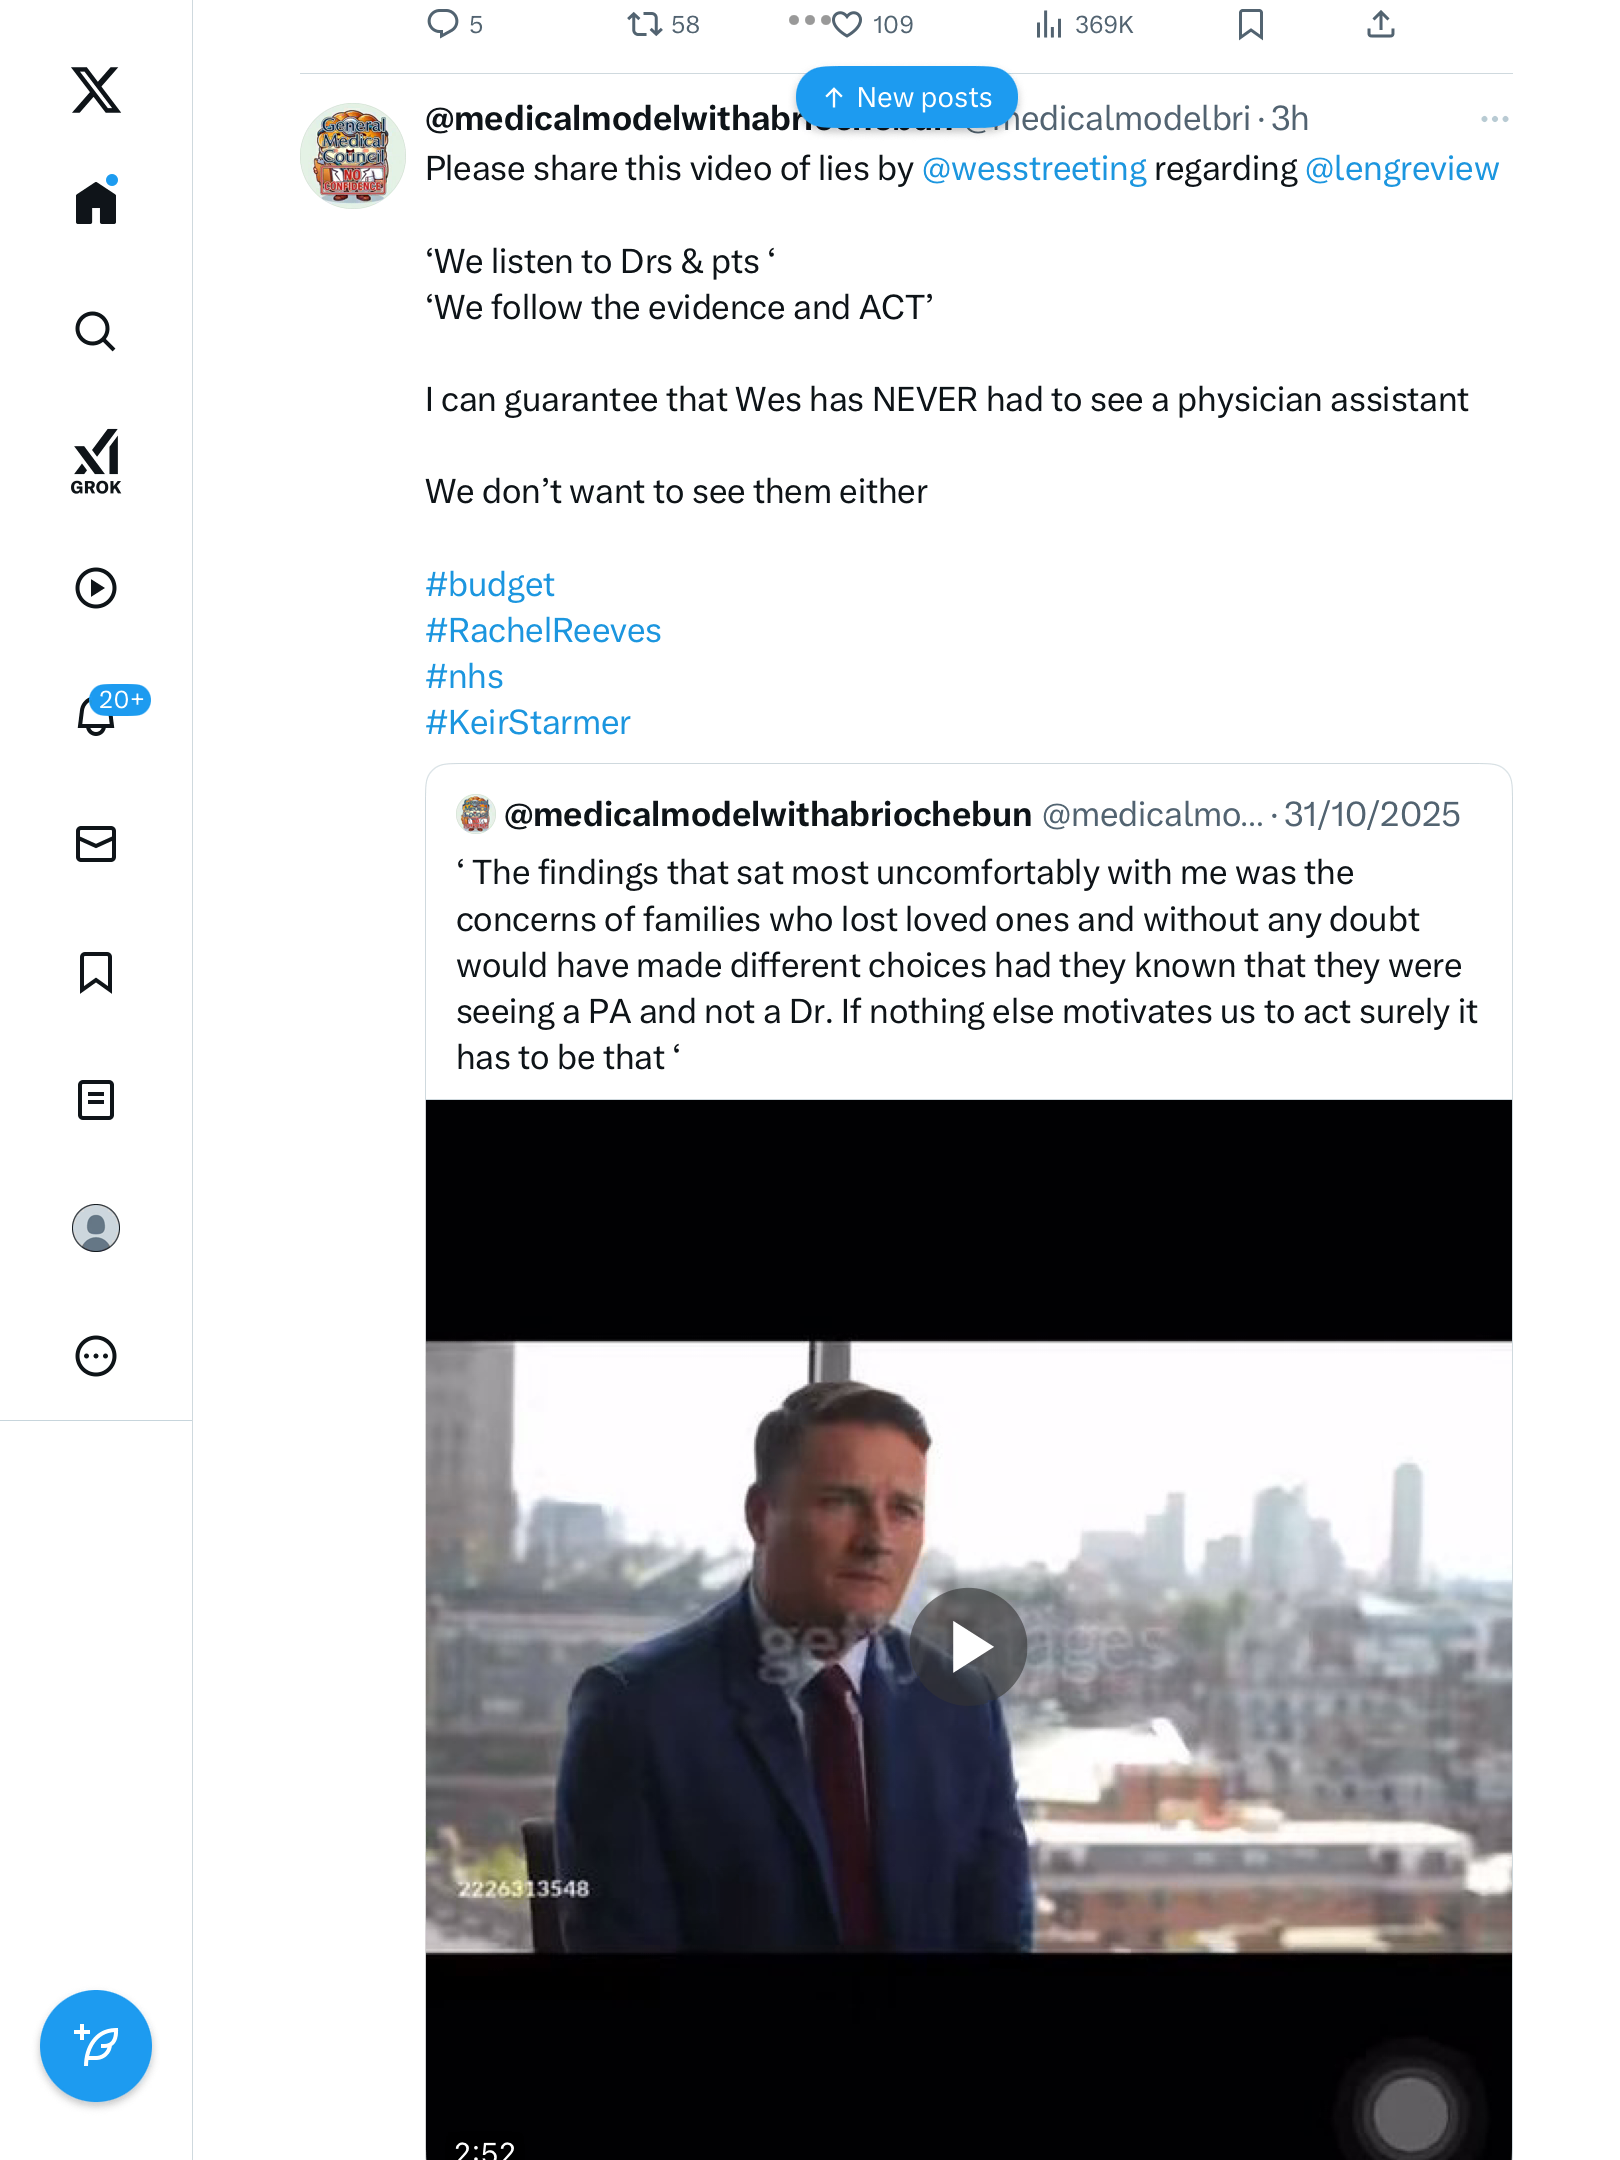
Task: Open the Bookmarks sidebar icon
Action: [x=96, y=972]
